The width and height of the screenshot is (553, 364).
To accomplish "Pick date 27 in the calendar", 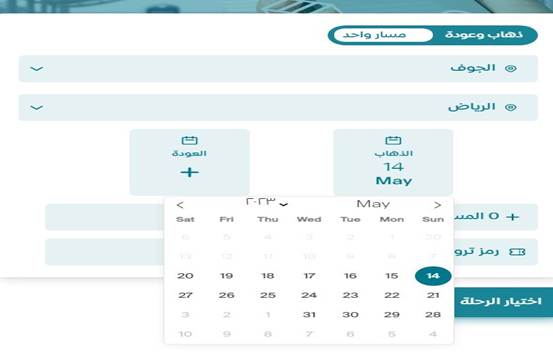I will (x=185, y=295).
